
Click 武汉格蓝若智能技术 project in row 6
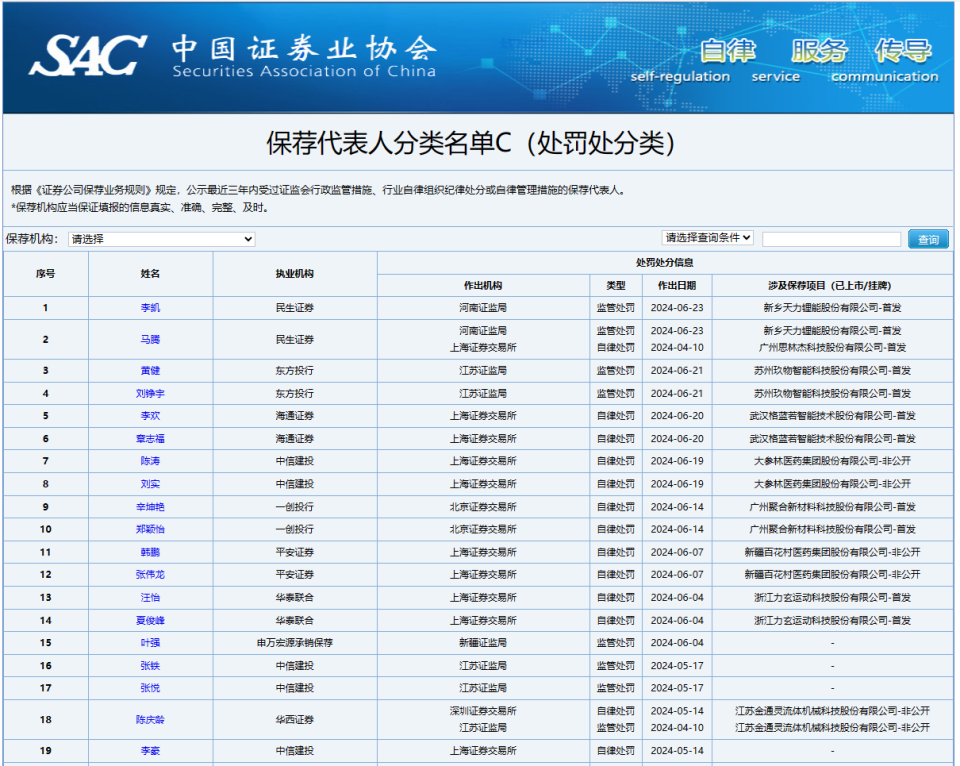(x=832, y=438)
